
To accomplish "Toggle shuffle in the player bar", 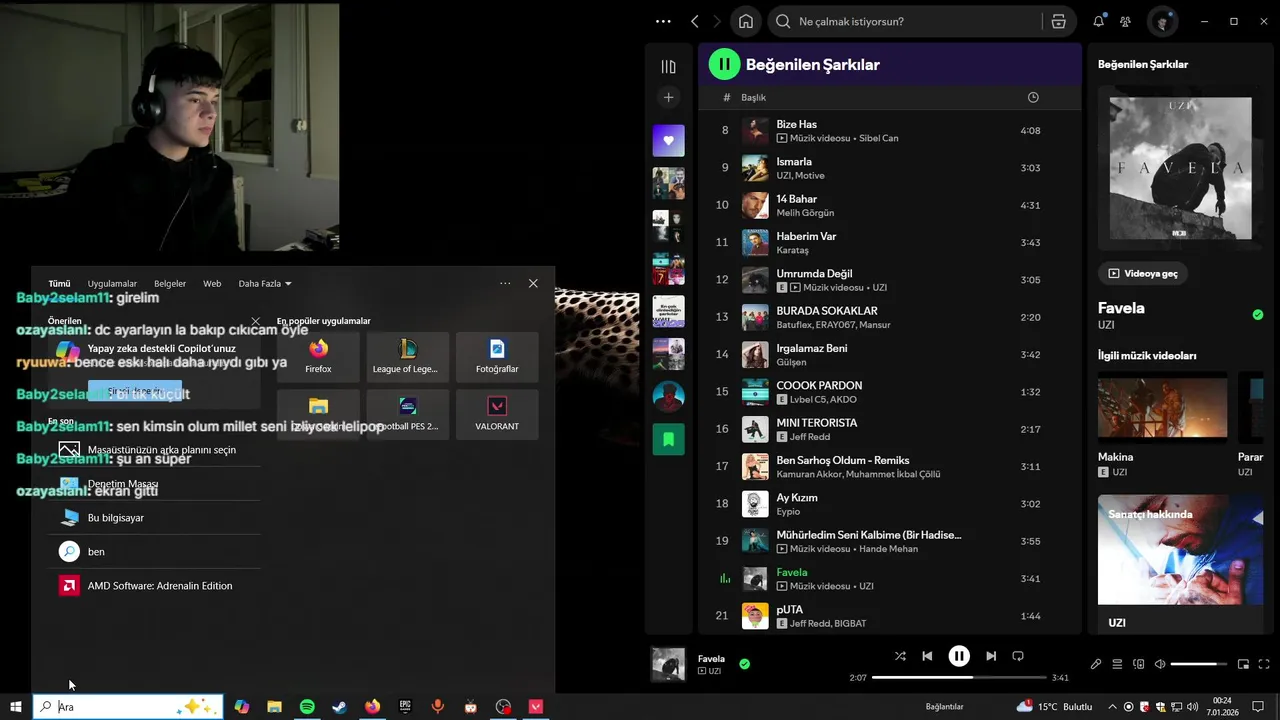I will tap(900, 656).
